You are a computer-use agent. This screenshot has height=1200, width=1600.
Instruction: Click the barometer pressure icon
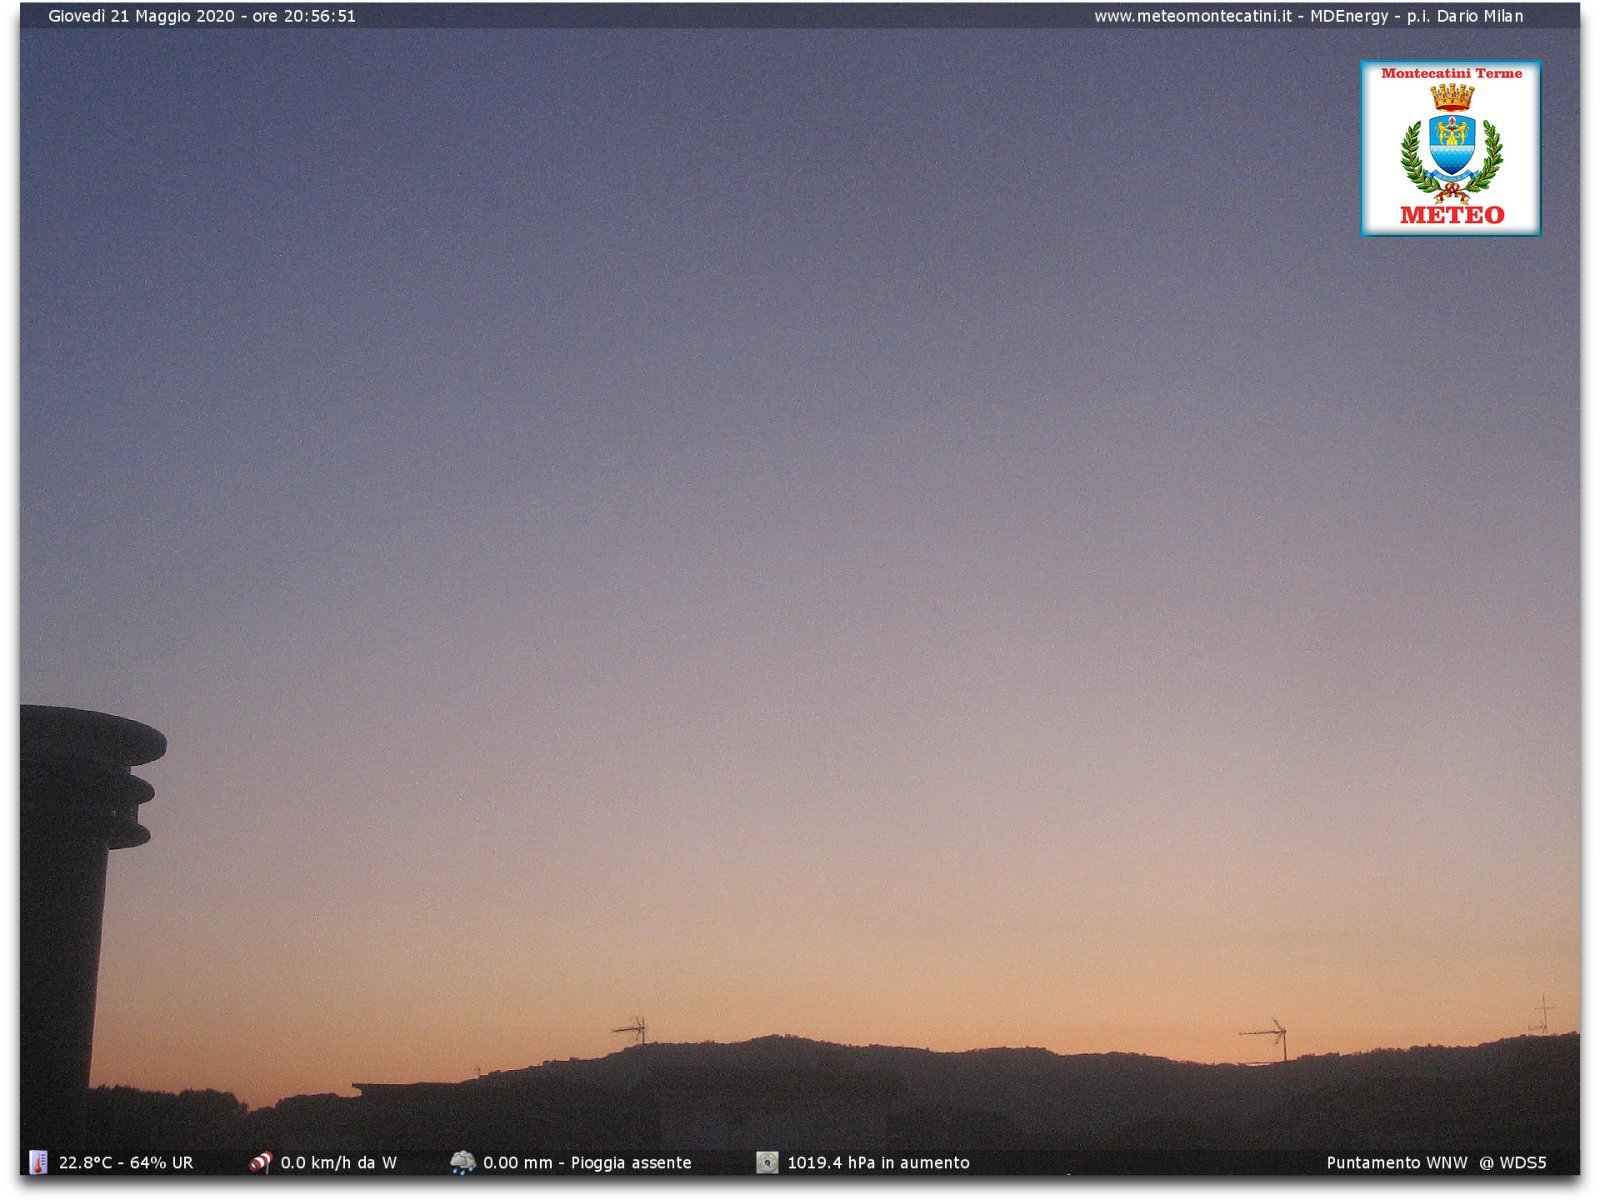[767, 1162]
